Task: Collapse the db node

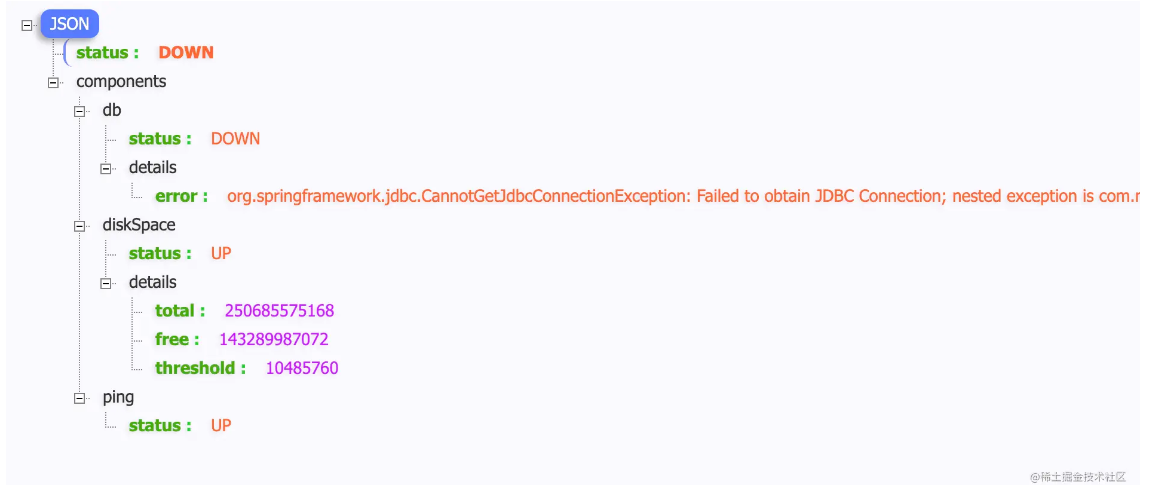Action: [x=79, y=111]
